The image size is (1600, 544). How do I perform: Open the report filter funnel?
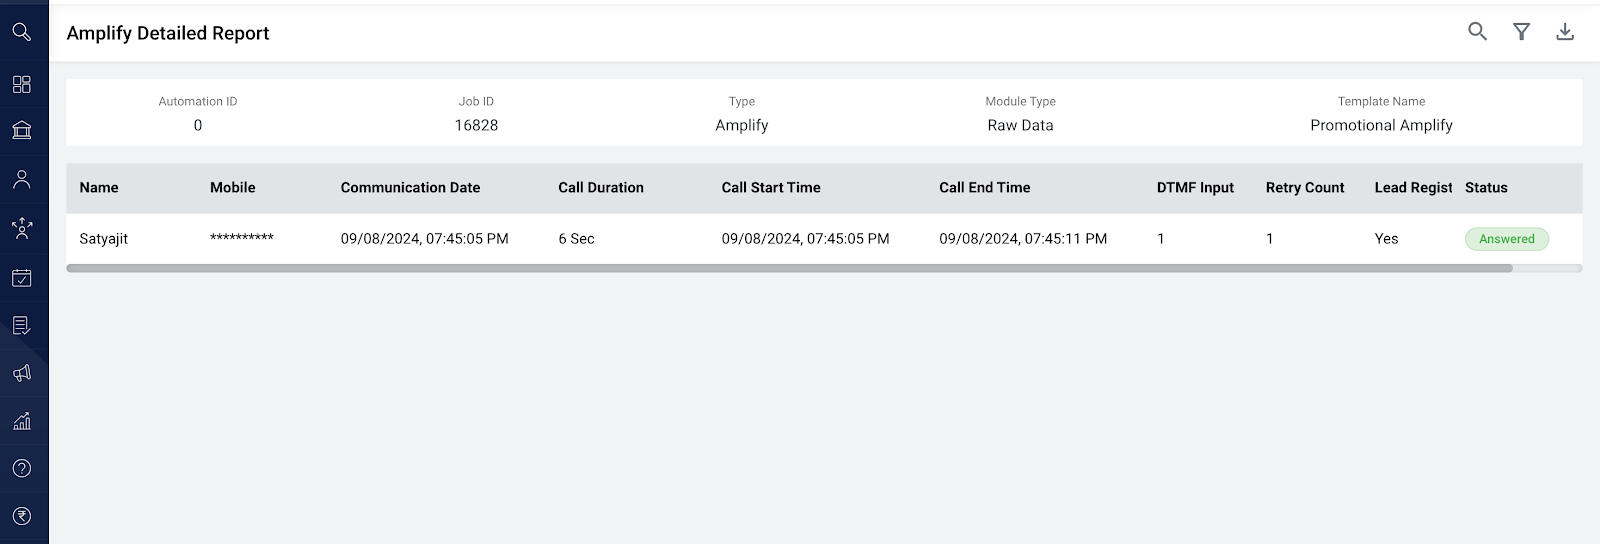point(1521,32)
